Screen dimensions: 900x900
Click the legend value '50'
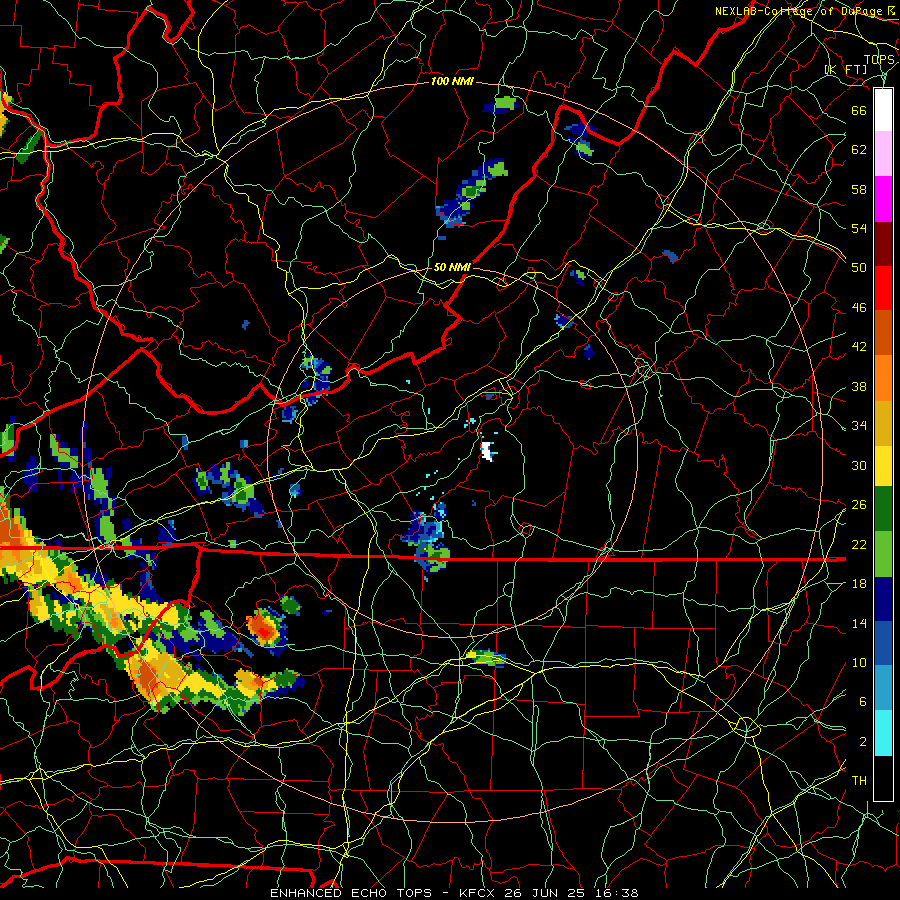pos(859,268)
